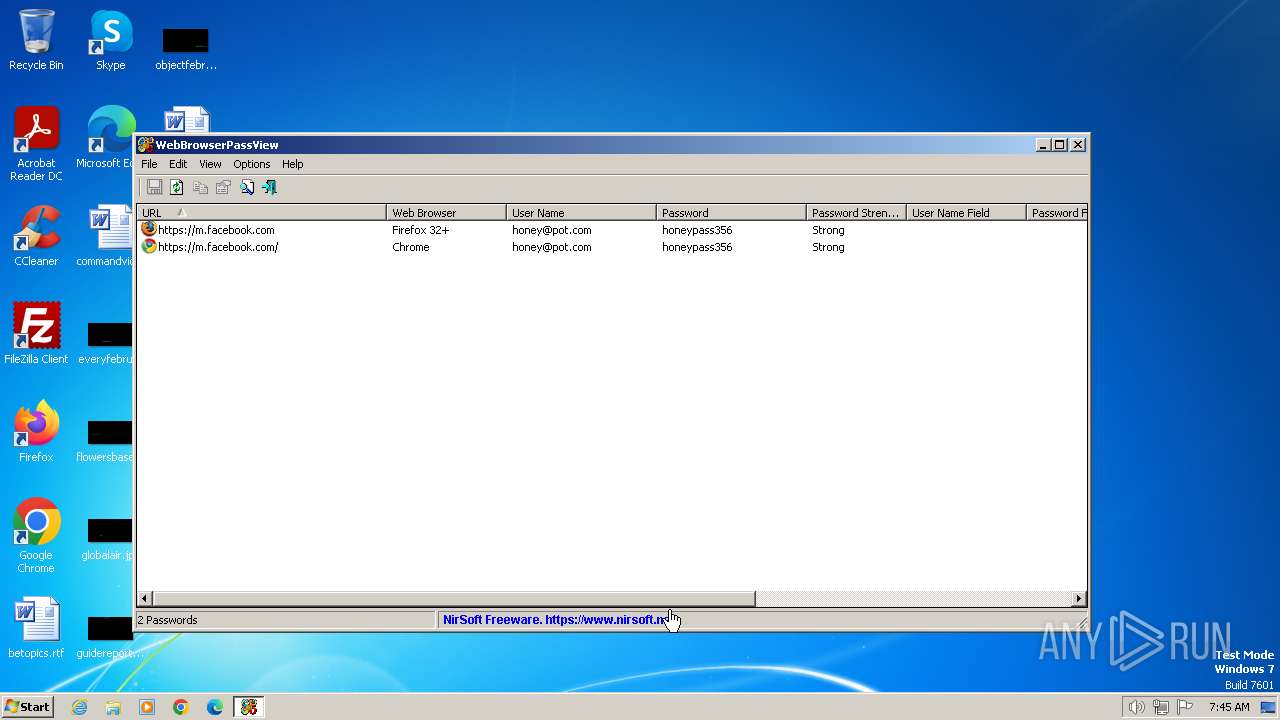Select the 'Firefox 32+' browser cell
This screenshot has width=1280, height=720.
[x=420, y=230]
